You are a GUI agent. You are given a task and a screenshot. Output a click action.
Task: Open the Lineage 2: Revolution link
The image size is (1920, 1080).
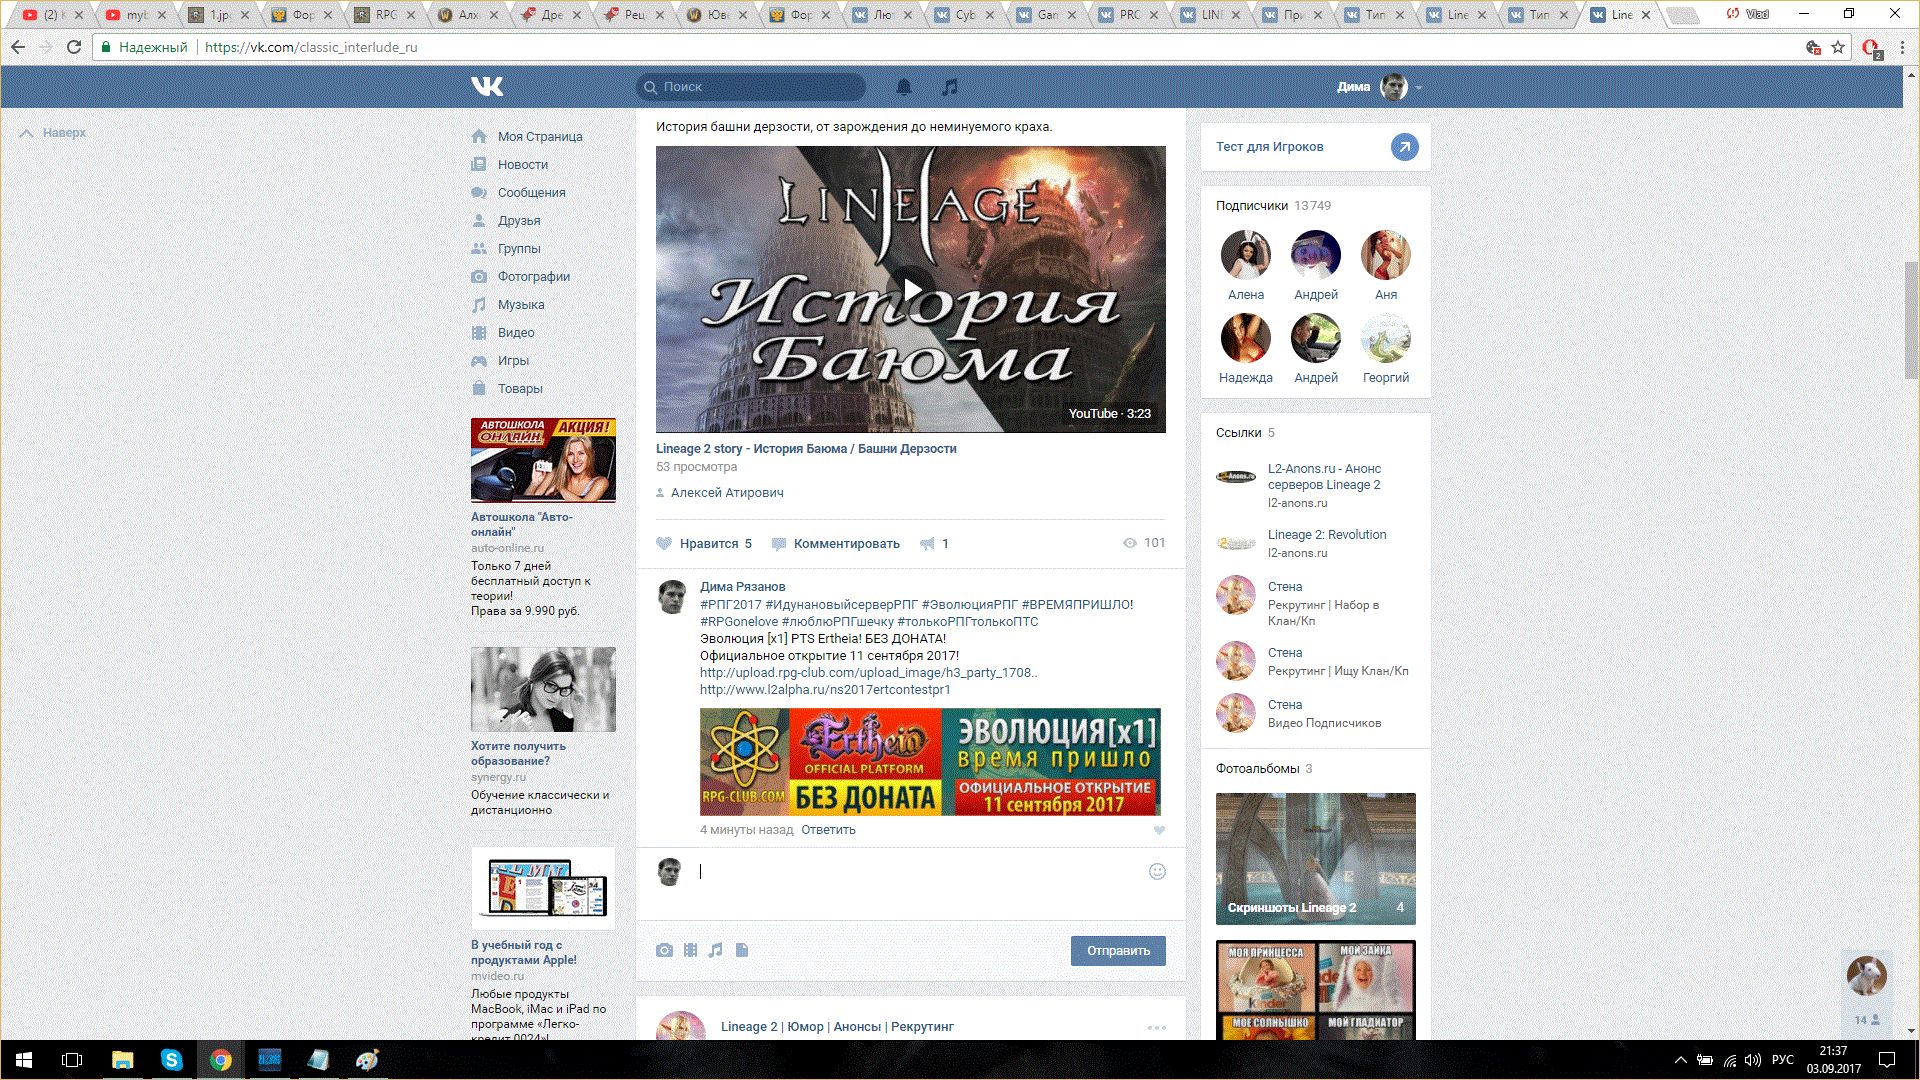tap(1327, 535)
